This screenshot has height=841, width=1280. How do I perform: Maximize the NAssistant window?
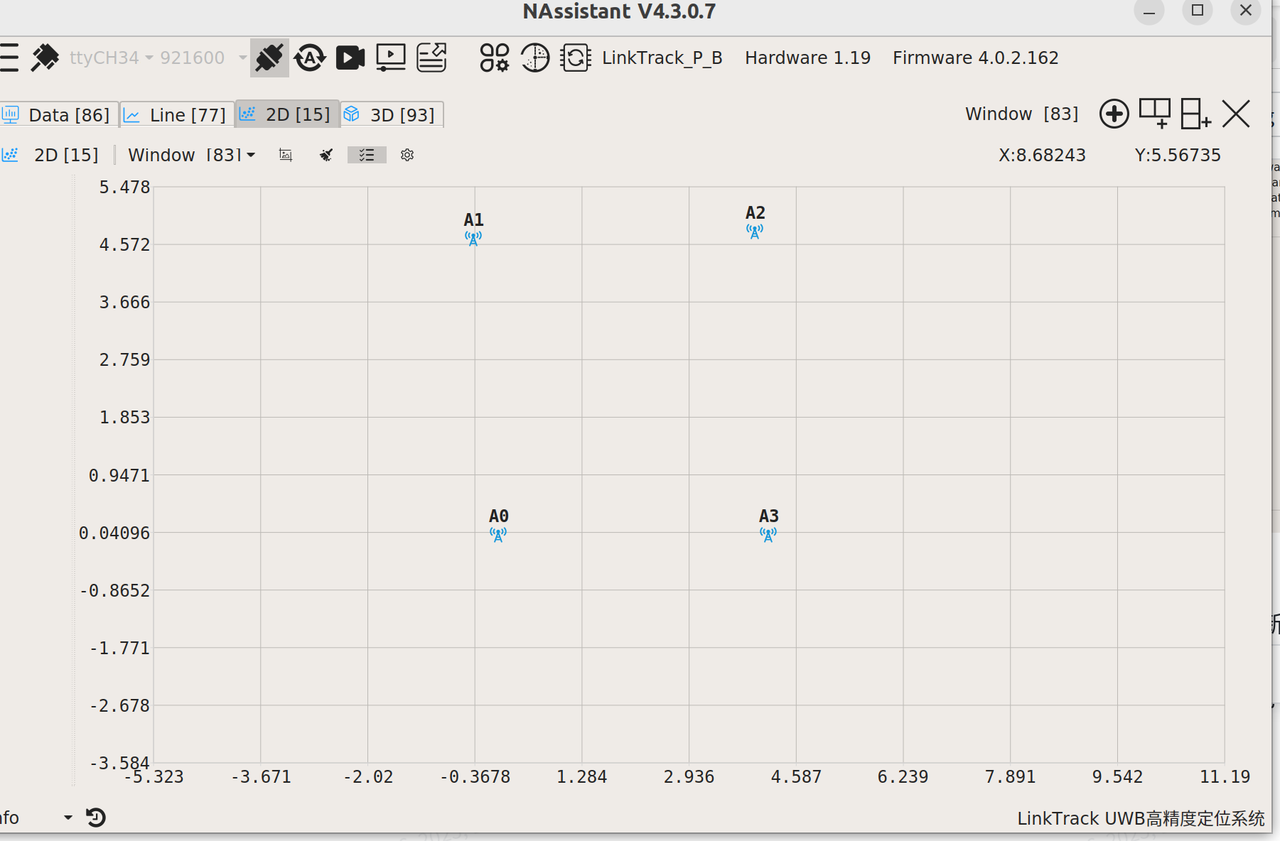(x=1197, y=11)
